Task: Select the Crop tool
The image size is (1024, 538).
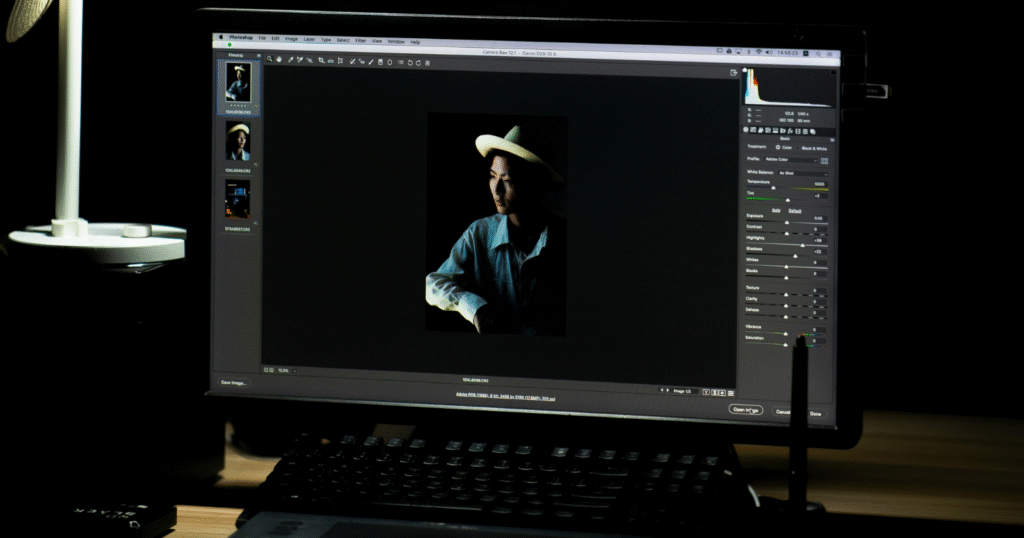Action: [321, 61]
